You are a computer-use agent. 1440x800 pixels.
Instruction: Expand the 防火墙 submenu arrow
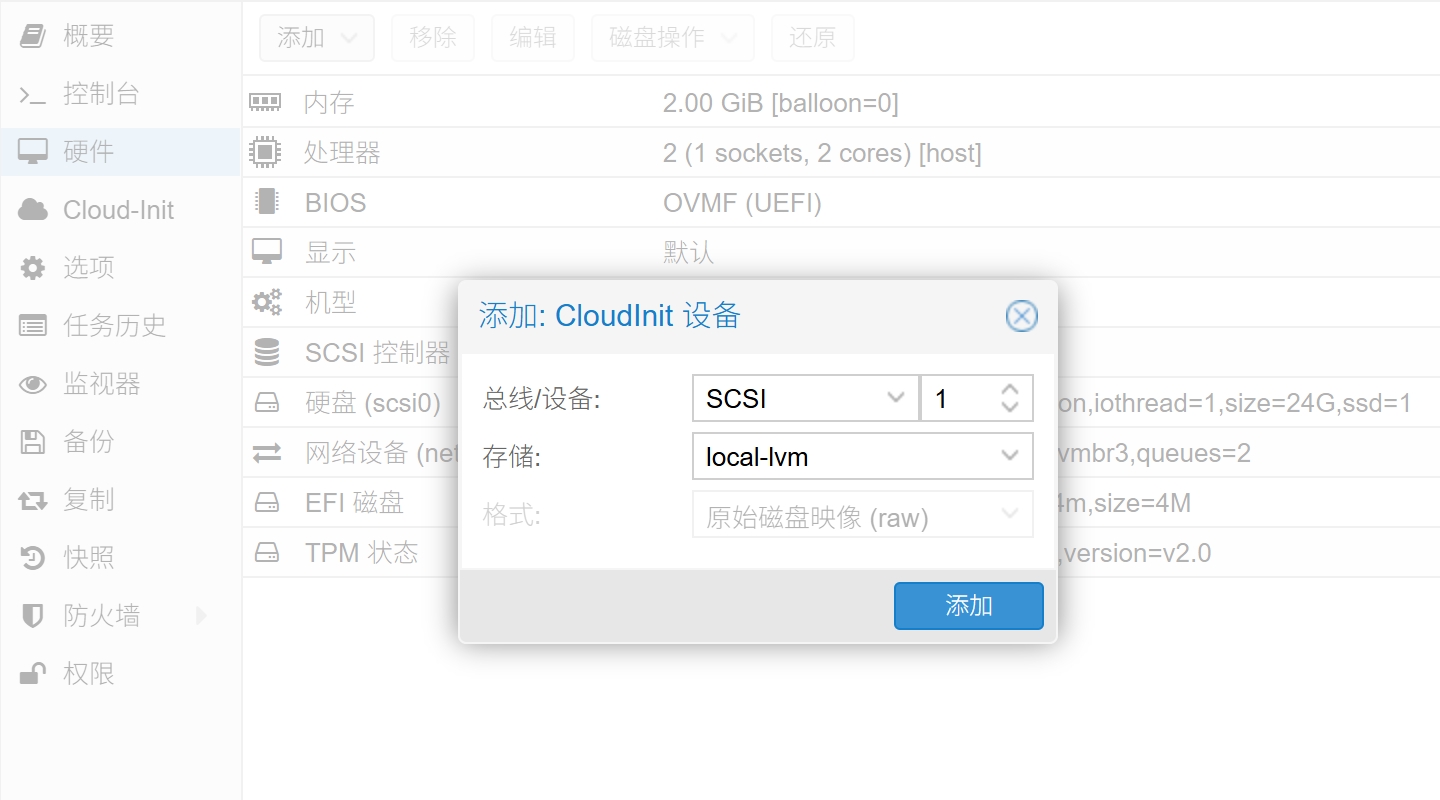201,616
